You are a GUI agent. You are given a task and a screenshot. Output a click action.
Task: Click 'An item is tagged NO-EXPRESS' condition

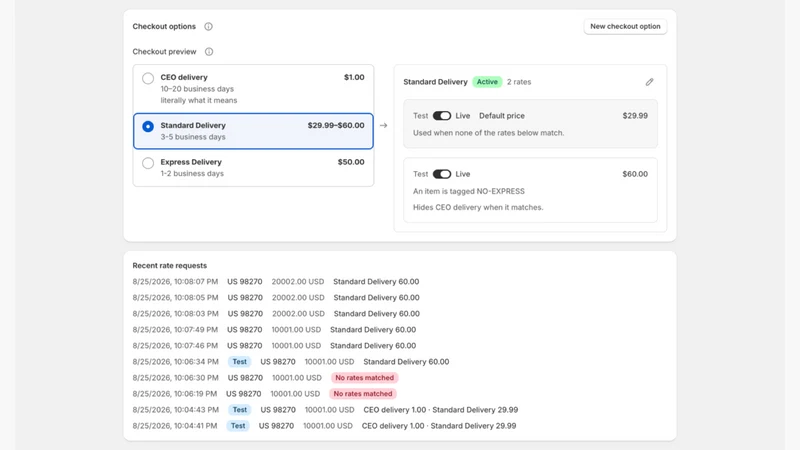[468, 191]
